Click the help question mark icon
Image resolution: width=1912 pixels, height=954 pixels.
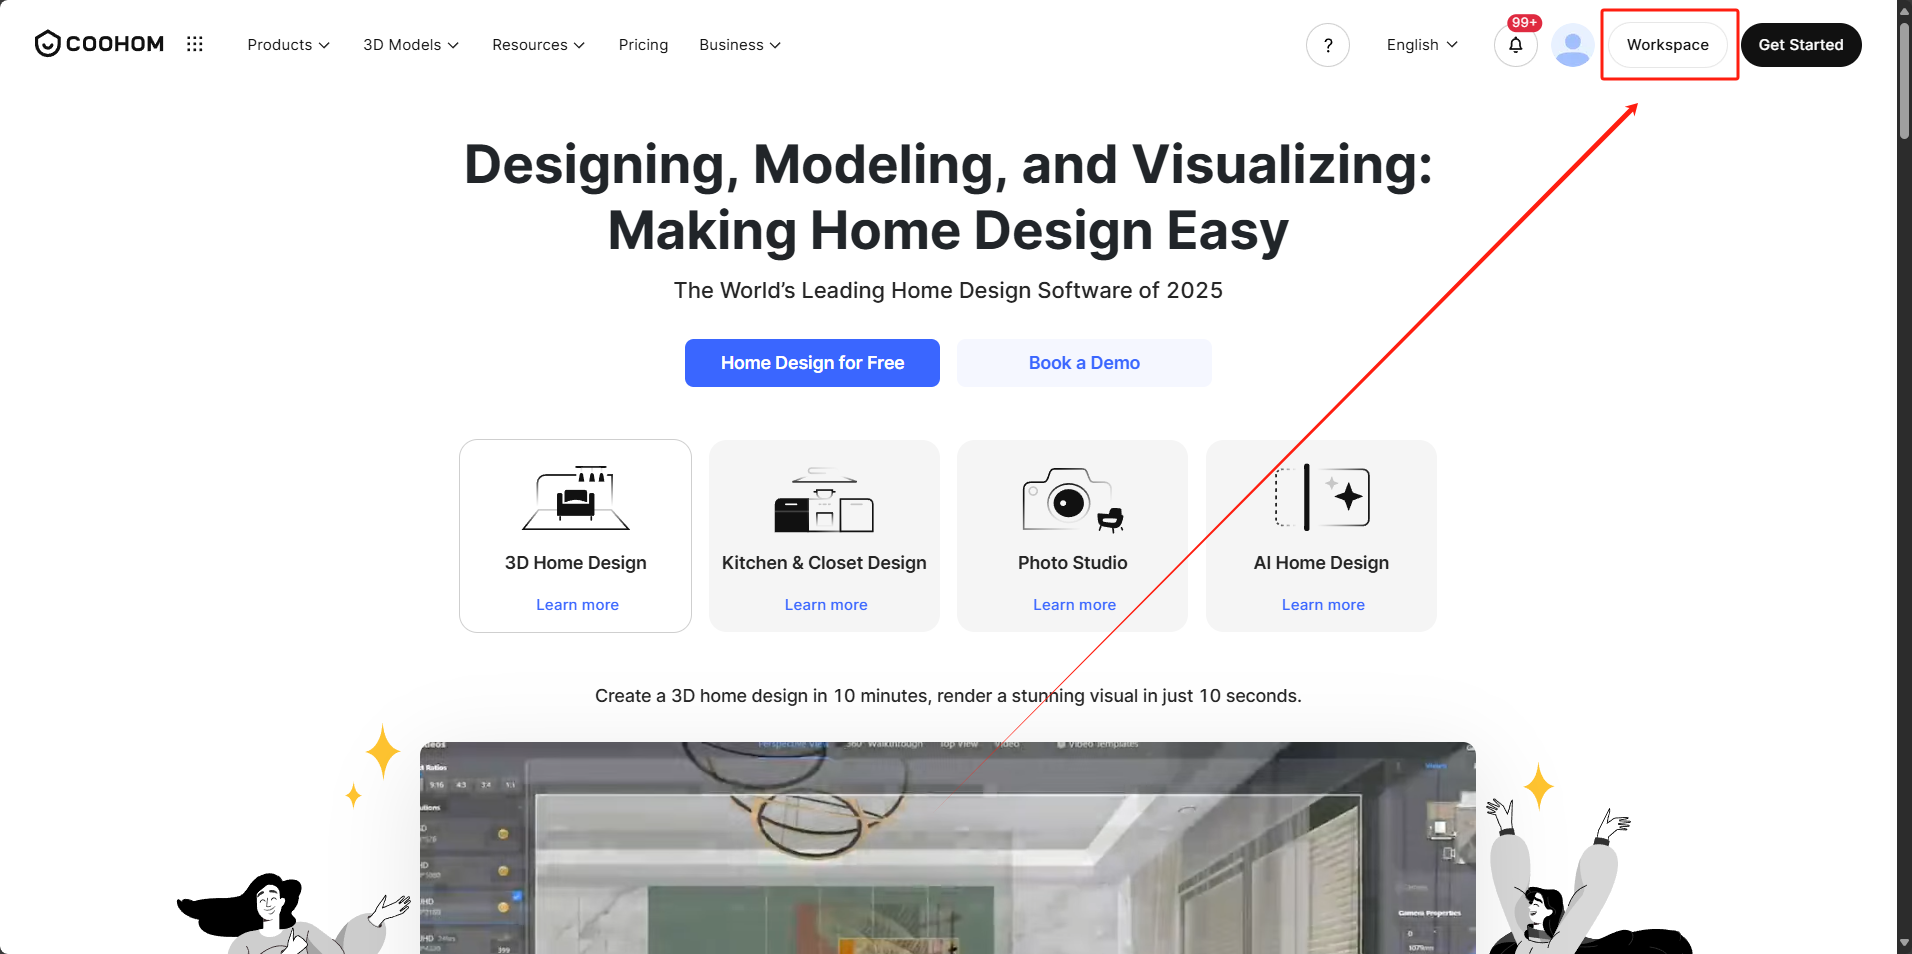click(1327, 45)
